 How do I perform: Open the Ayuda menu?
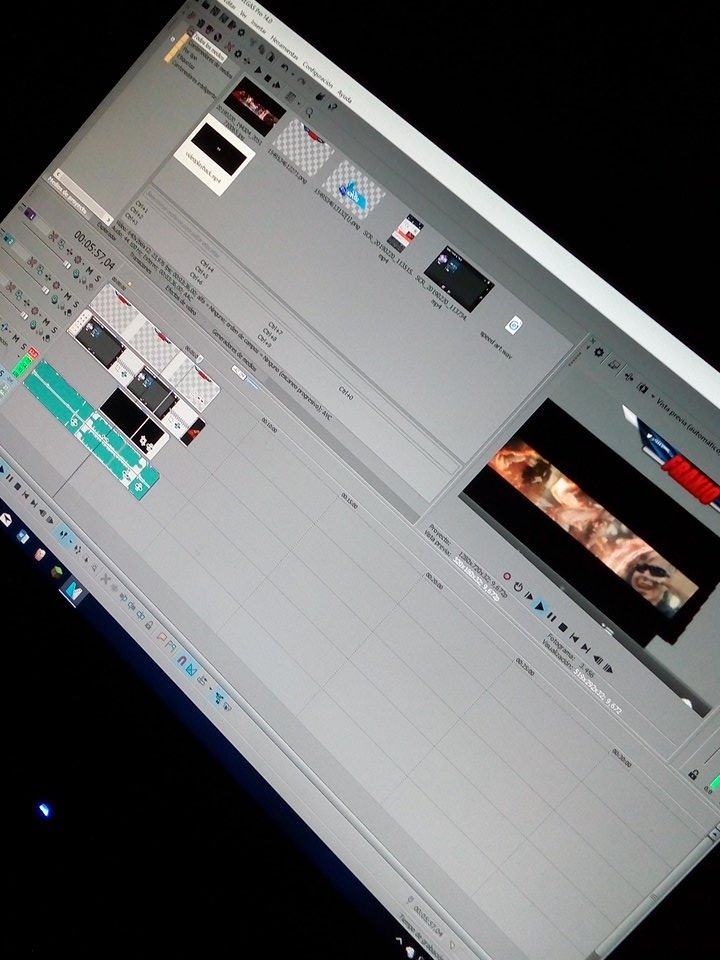point(345,96)
